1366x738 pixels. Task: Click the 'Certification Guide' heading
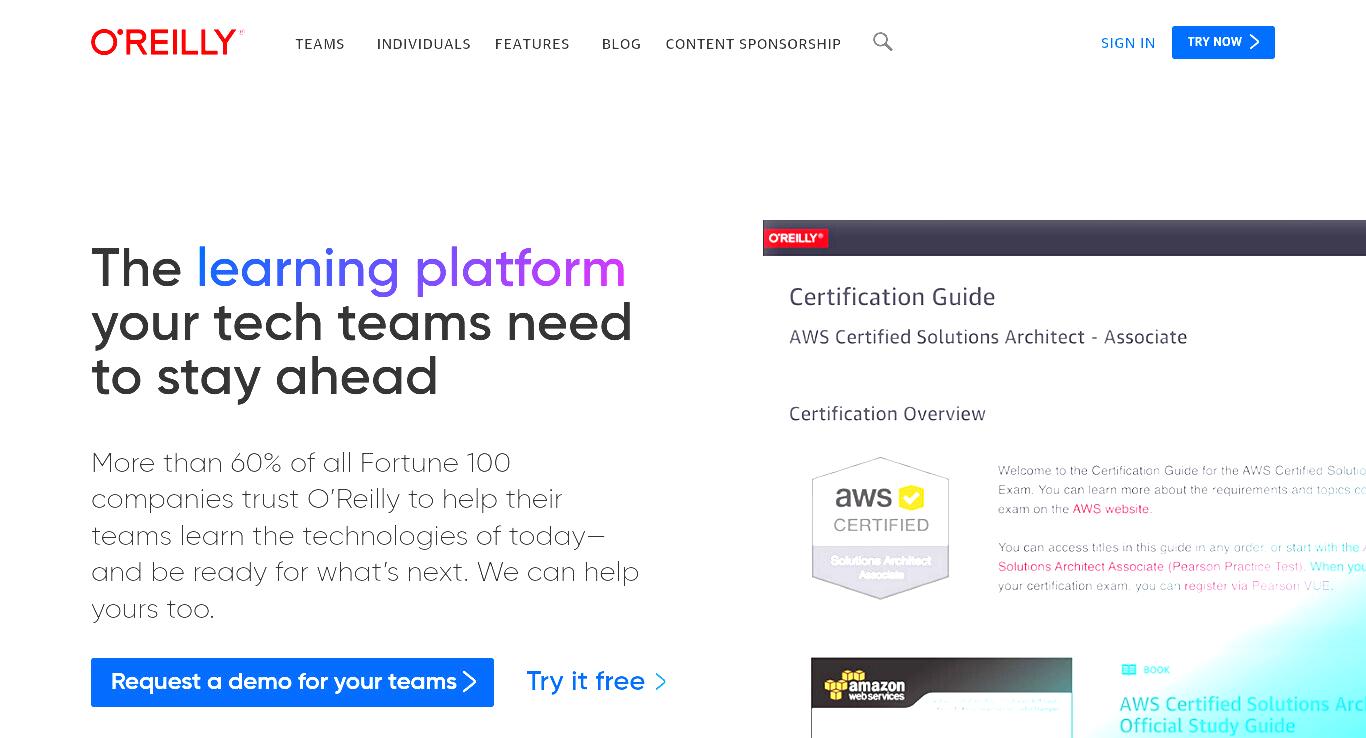(892, 297)
